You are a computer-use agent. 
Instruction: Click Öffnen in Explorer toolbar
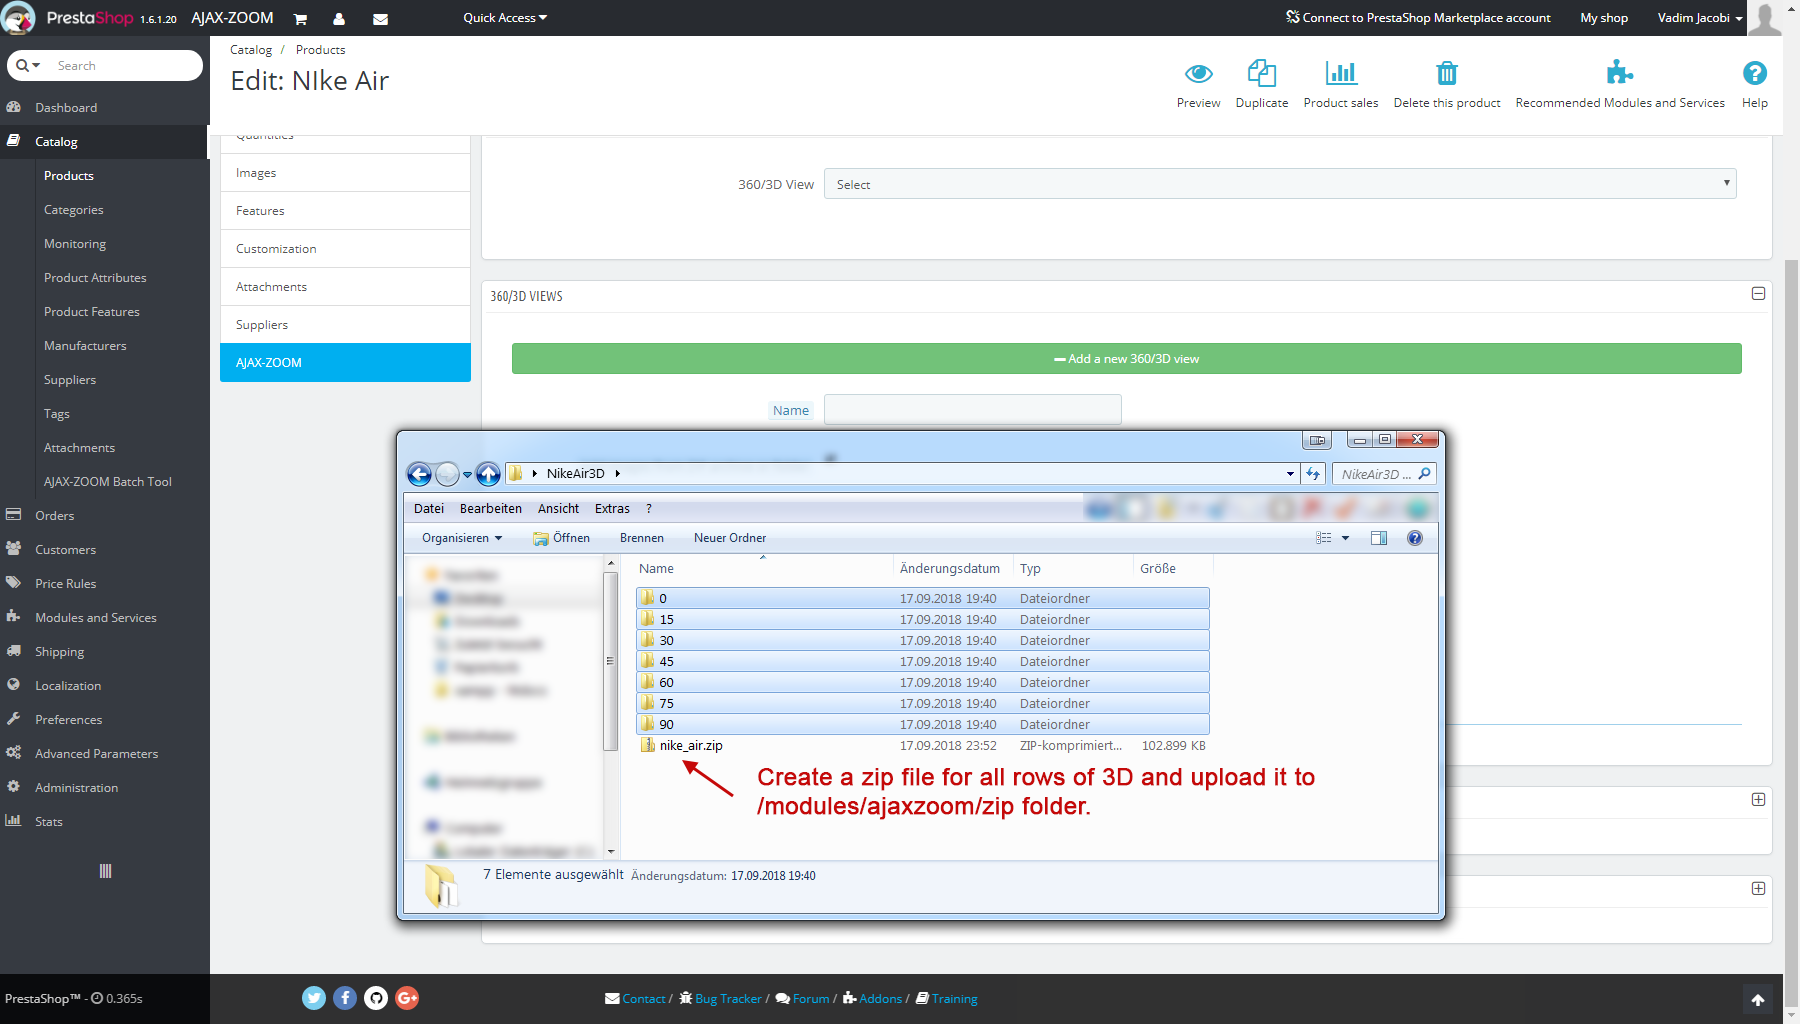[x=562, y=538]
